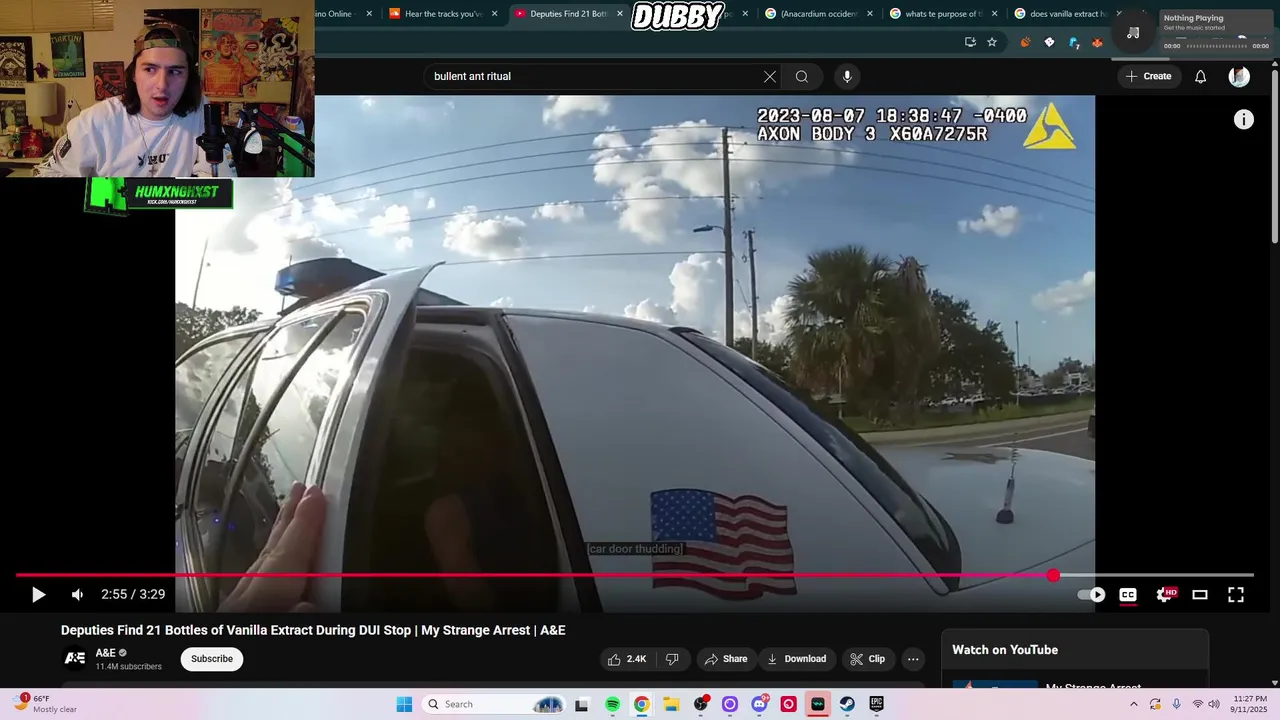Viewport: 1280px width, 720px height.
Task: Launch Steam from the taskbar
Action: pos(847,704)
